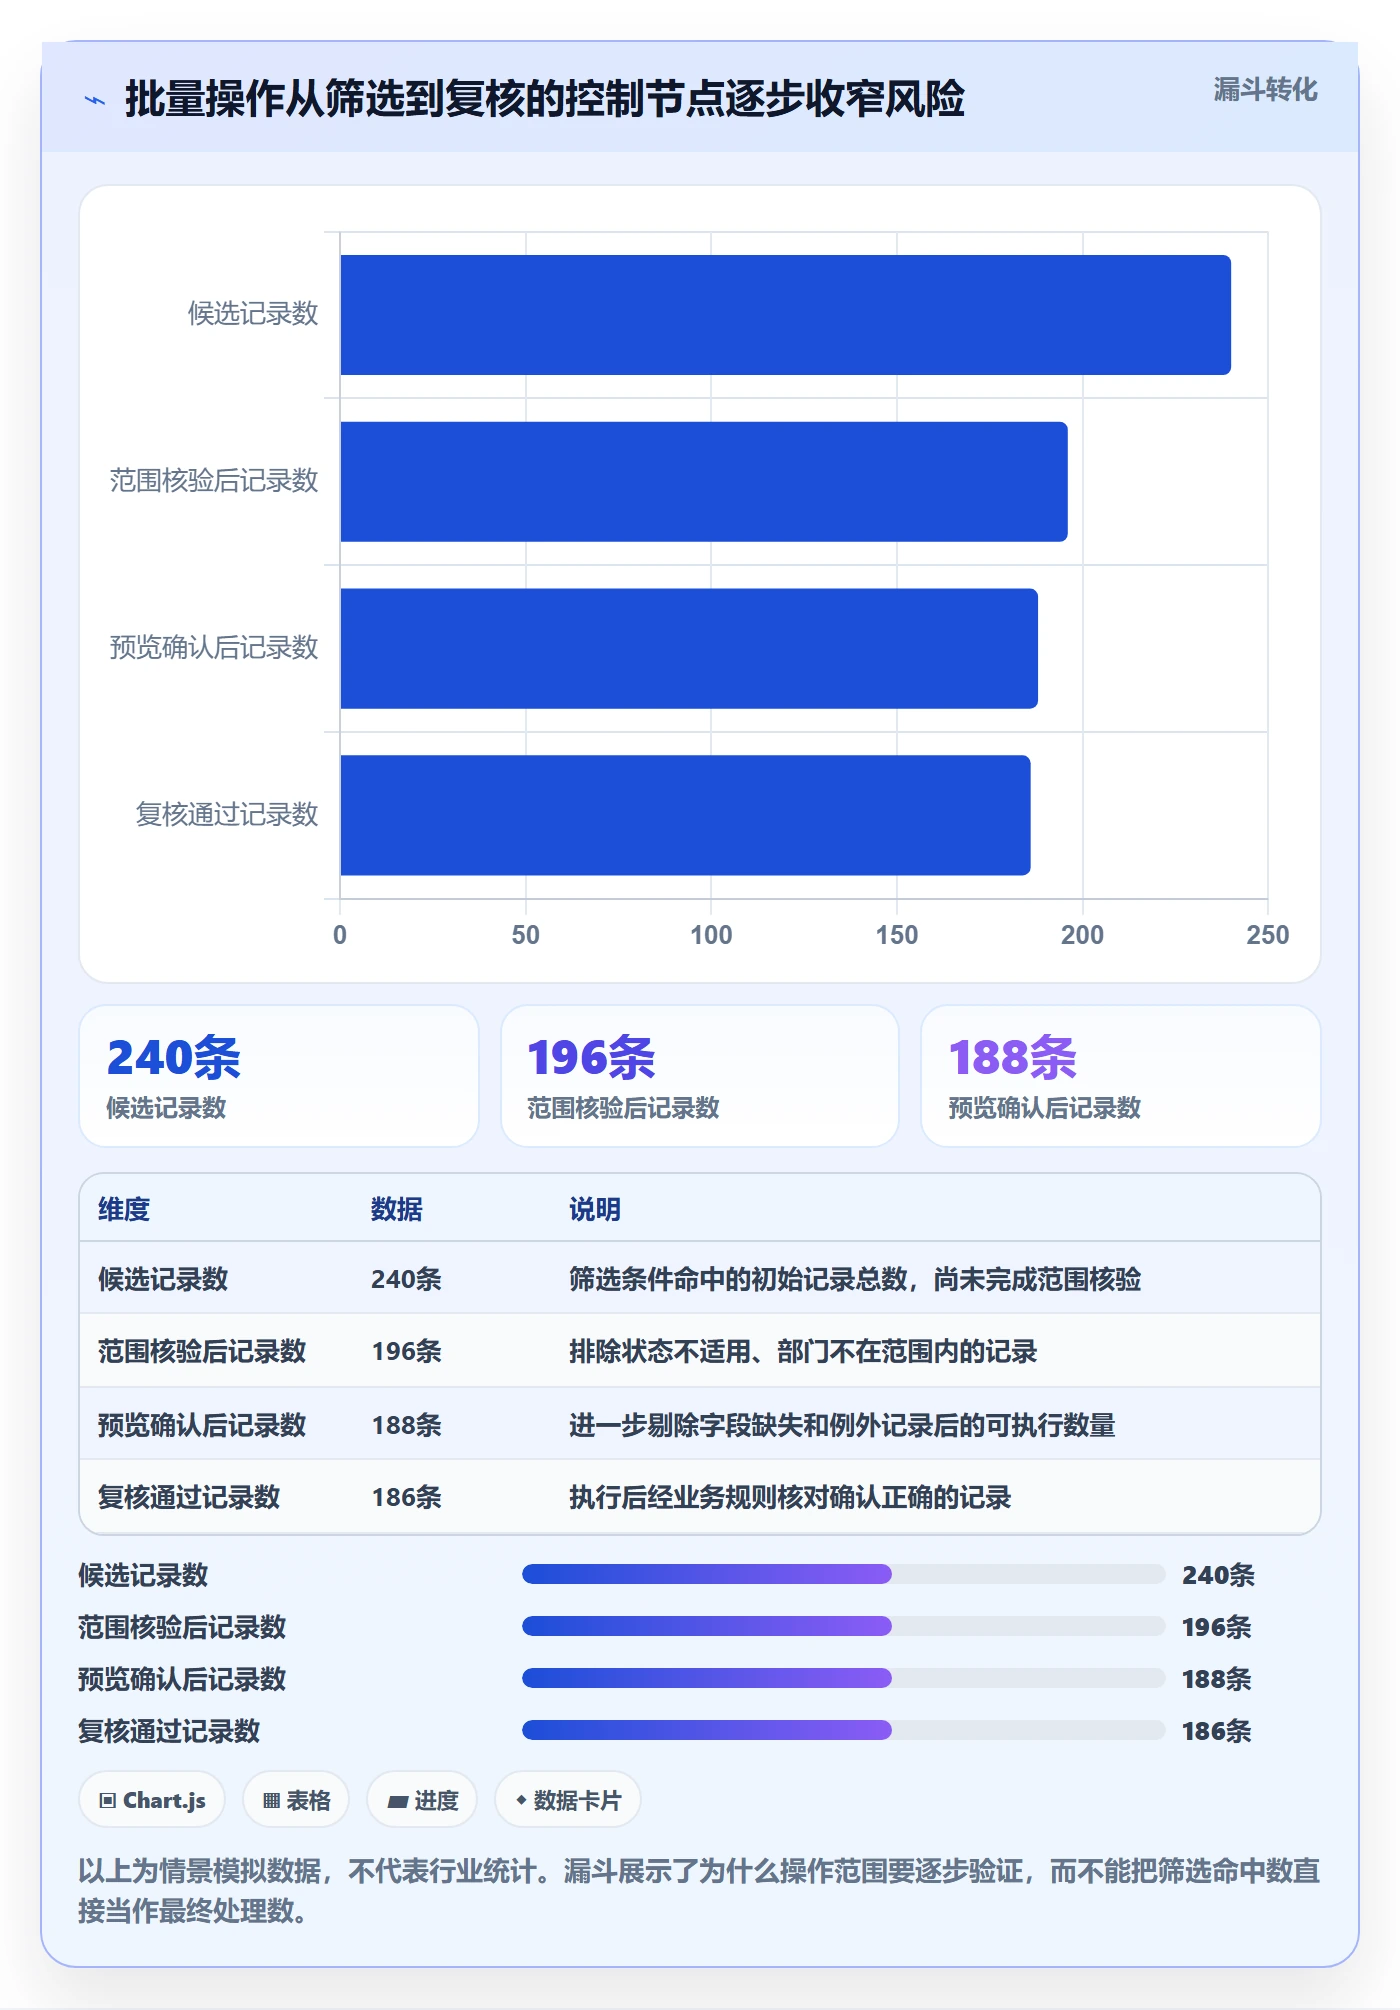This screenshot has width=1400, height=2010.
Task: Click the 候选记录数 cell in the table
Action: 163,1279
